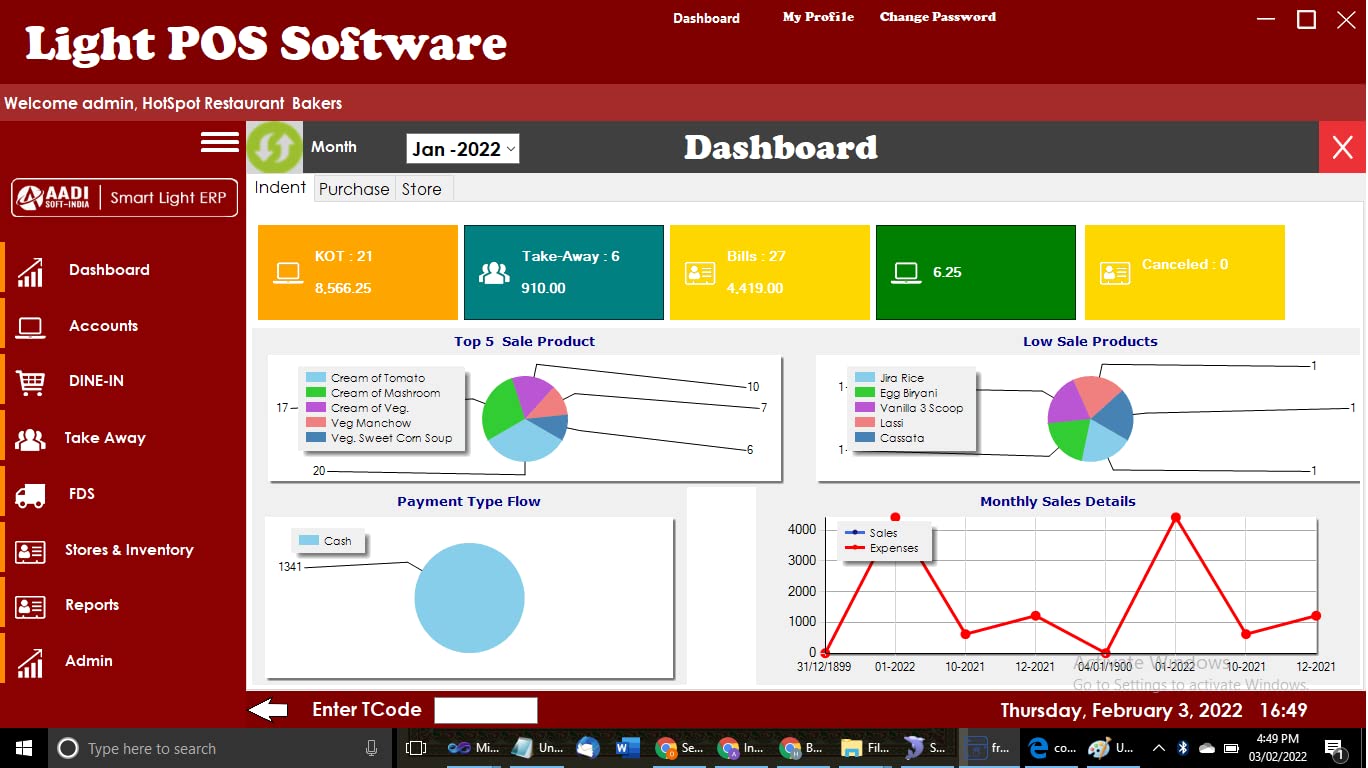Viewport: 1368px width, 768px height.
Task: Click the Enter TCode input field
Action: (485, 711)
